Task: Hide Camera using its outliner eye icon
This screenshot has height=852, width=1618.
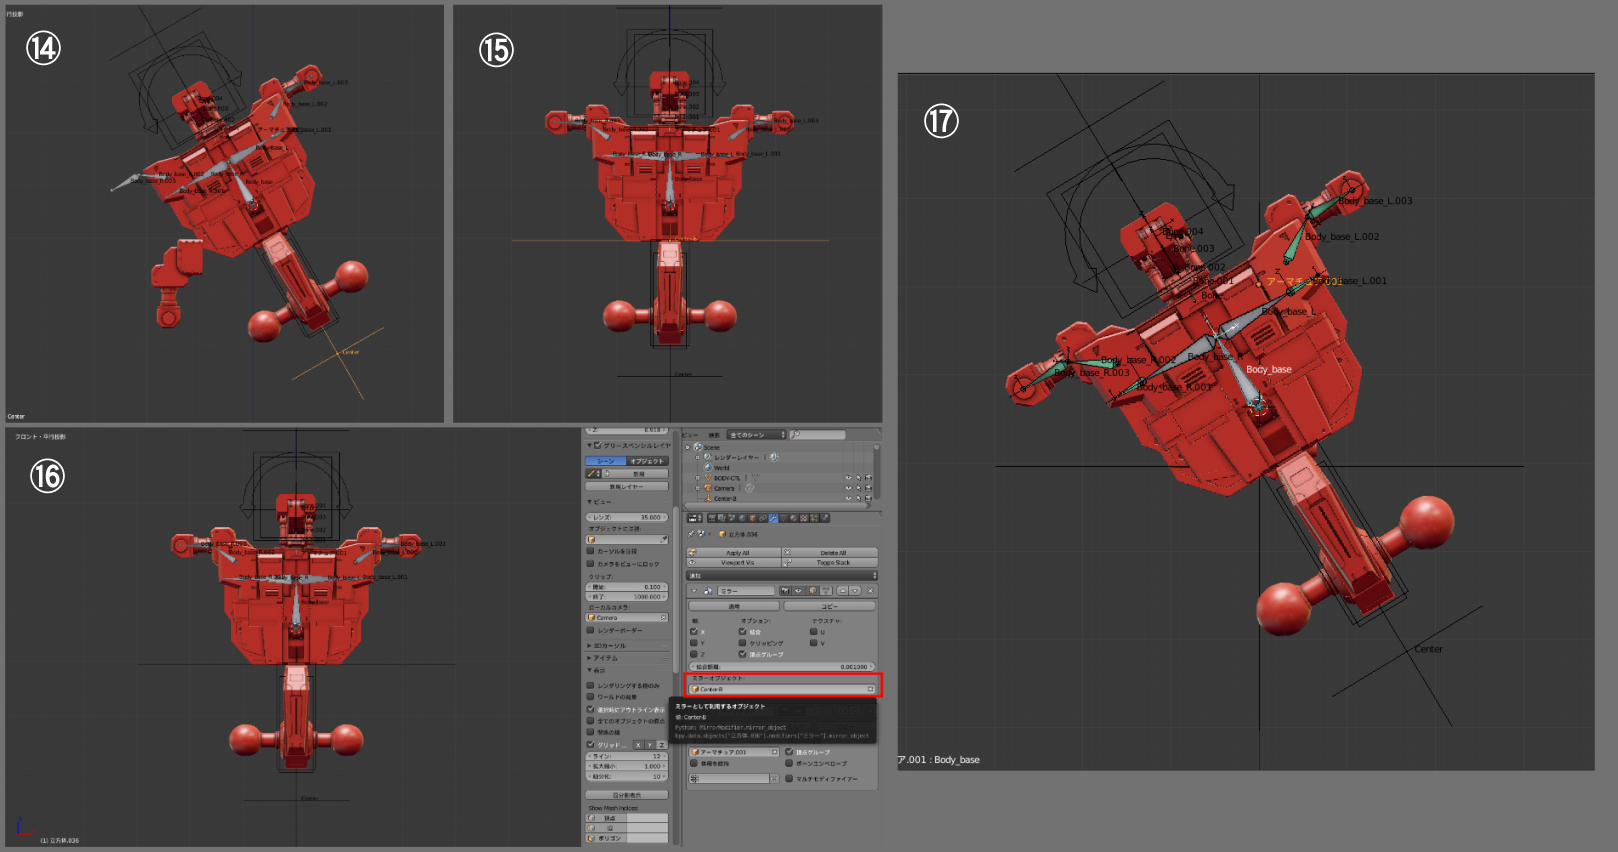Action: coord(848,488)
